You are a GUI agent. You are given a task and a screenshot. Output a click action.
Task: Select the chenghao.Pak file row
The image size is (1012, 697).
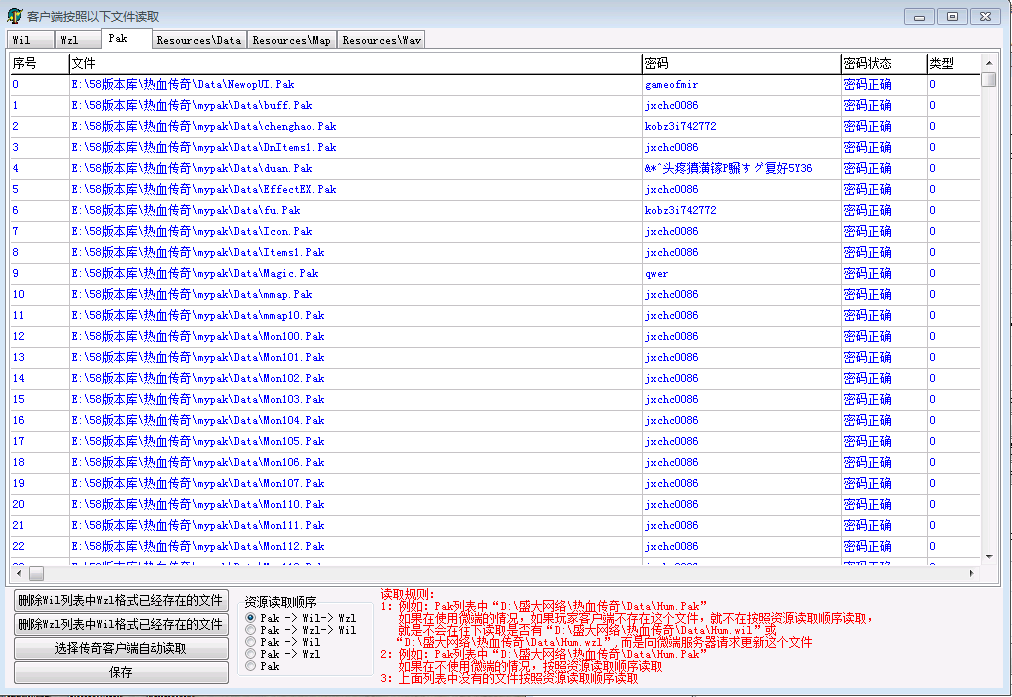point(495,126)
